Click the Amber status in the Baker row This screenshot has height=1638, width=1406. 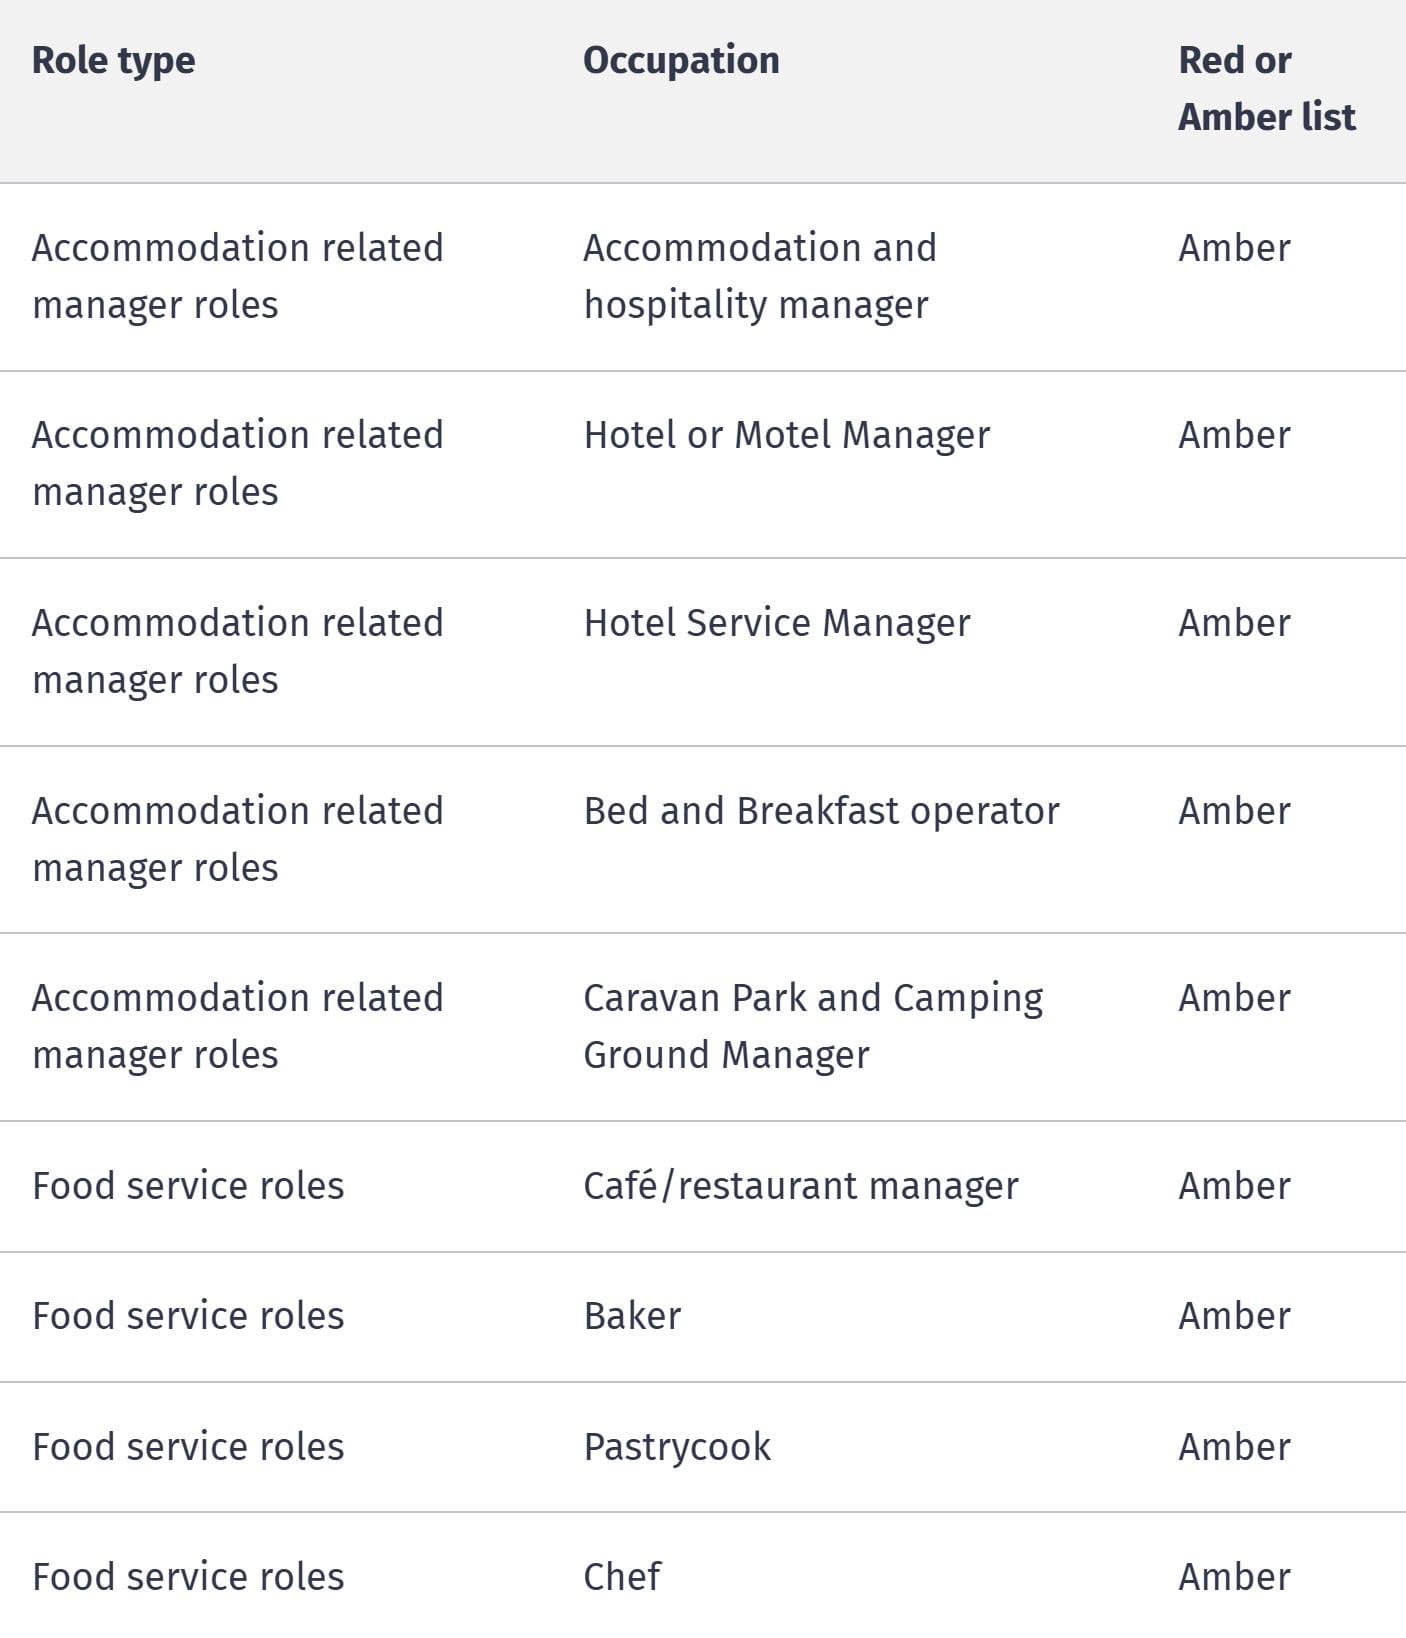(1234, 1316)
